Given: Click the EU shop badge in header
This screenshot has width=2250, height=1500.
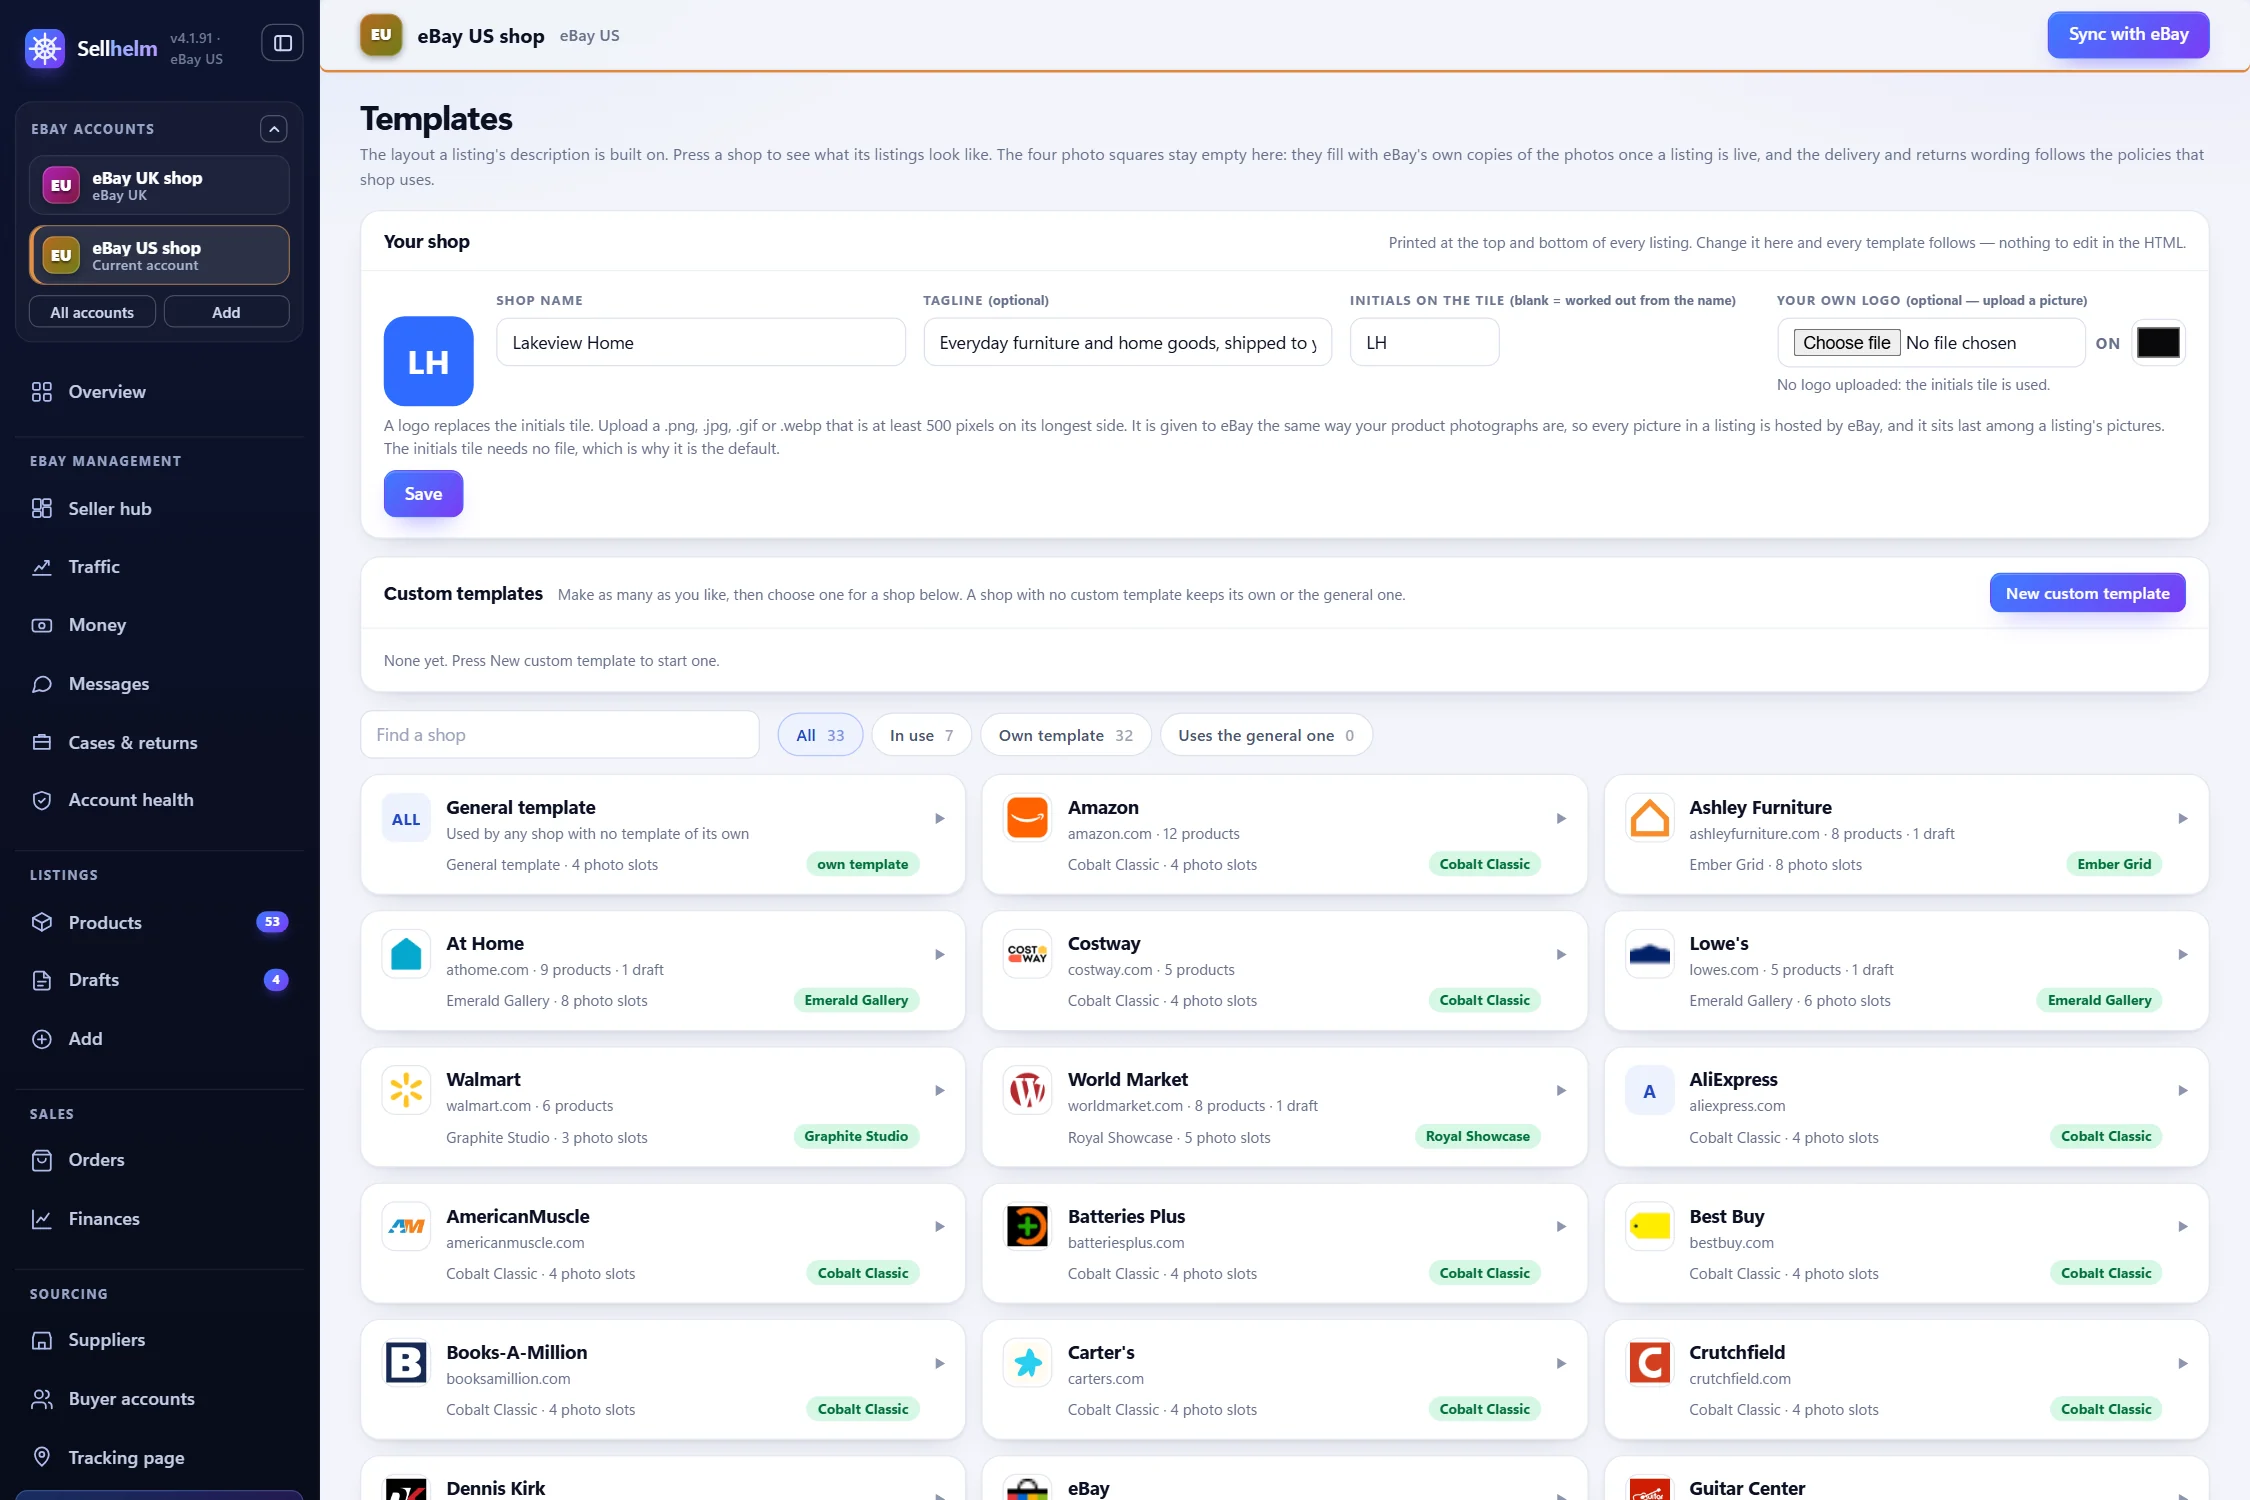Looking at the screenshot, I should [x=381, y=35].
